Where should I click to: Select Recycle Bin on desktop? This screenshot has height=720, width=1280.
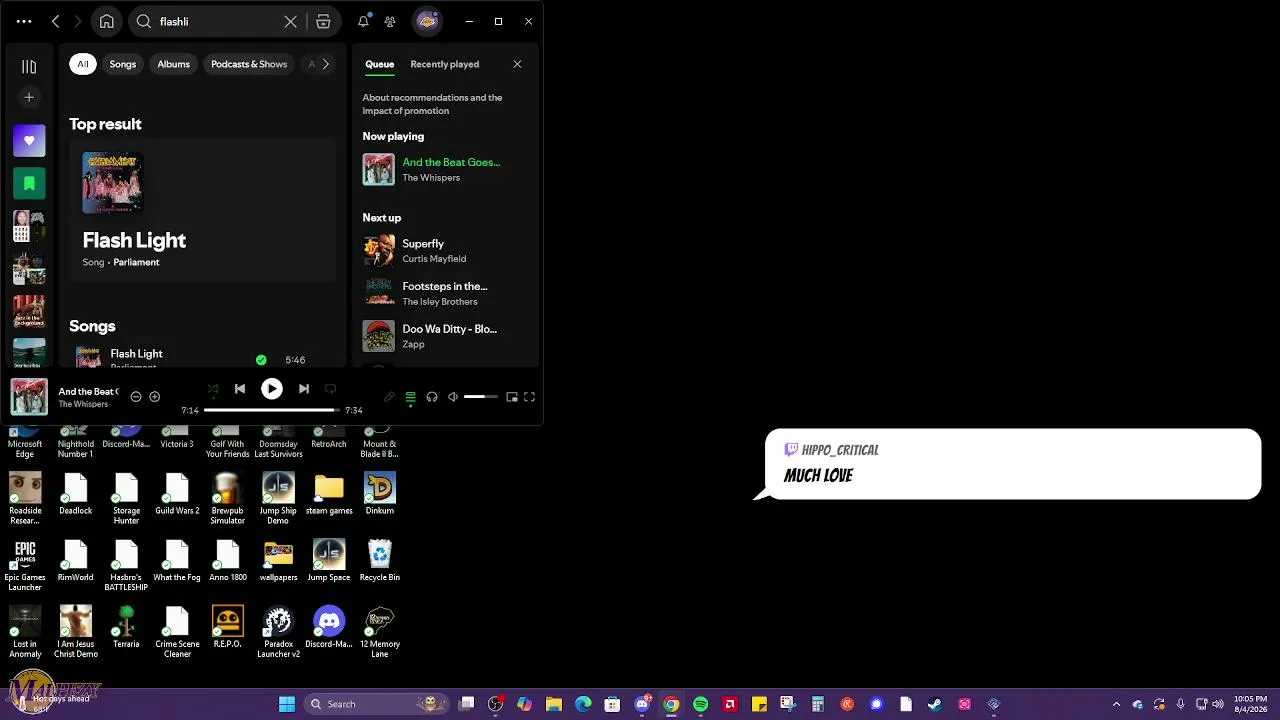pyautogui.click(x=380, y=561)
